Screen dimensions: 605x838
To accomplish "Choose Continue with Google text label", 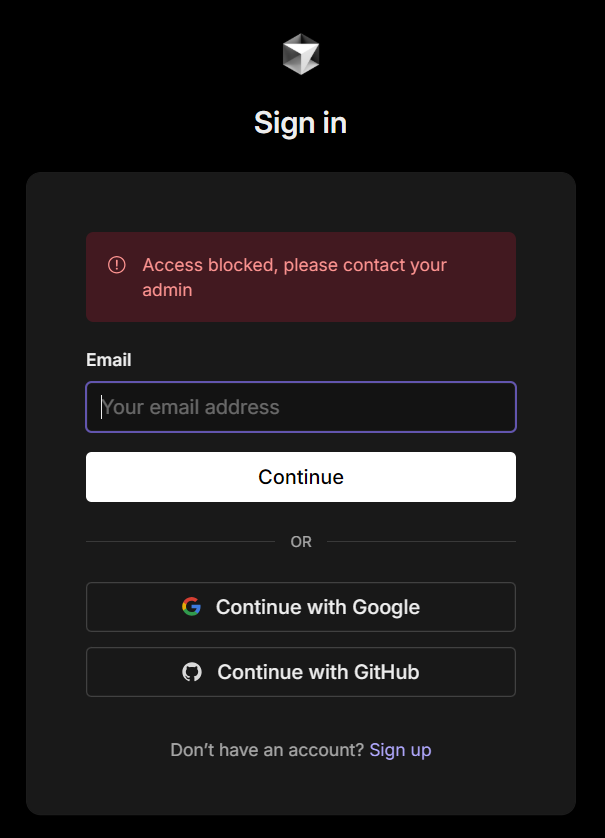I will (317, 607).
